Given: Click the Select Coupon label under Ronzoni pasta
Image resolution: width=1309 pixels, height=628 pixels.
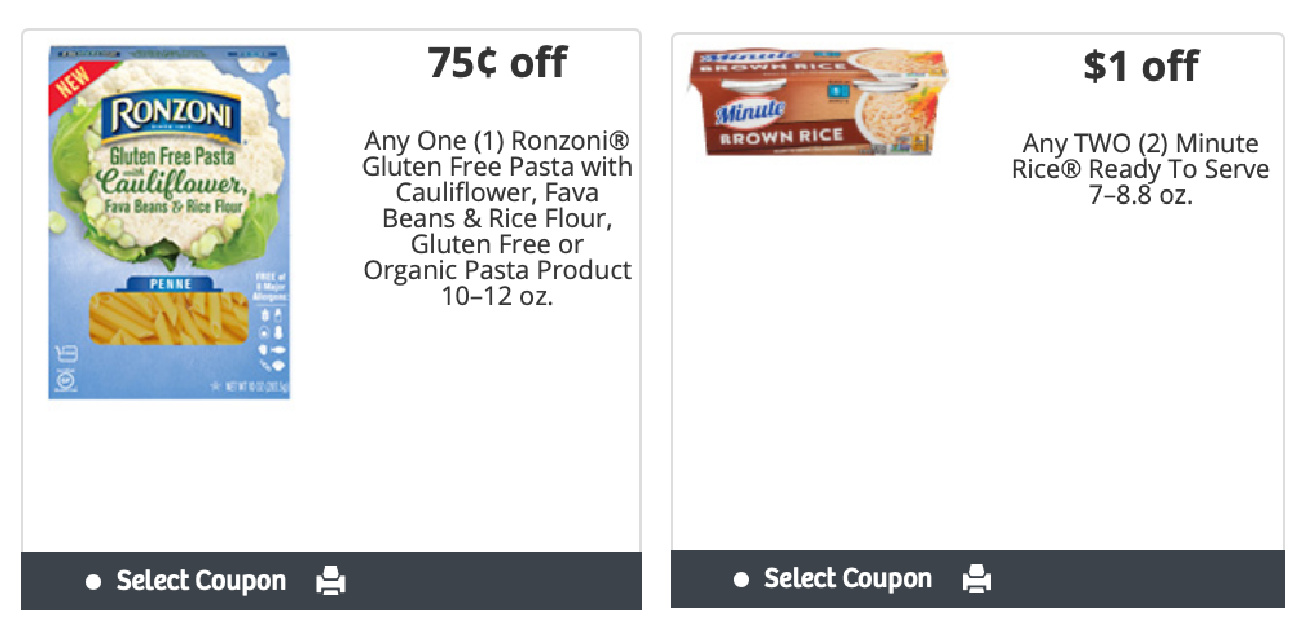Looking at the screenshot, I should point(201,581).
